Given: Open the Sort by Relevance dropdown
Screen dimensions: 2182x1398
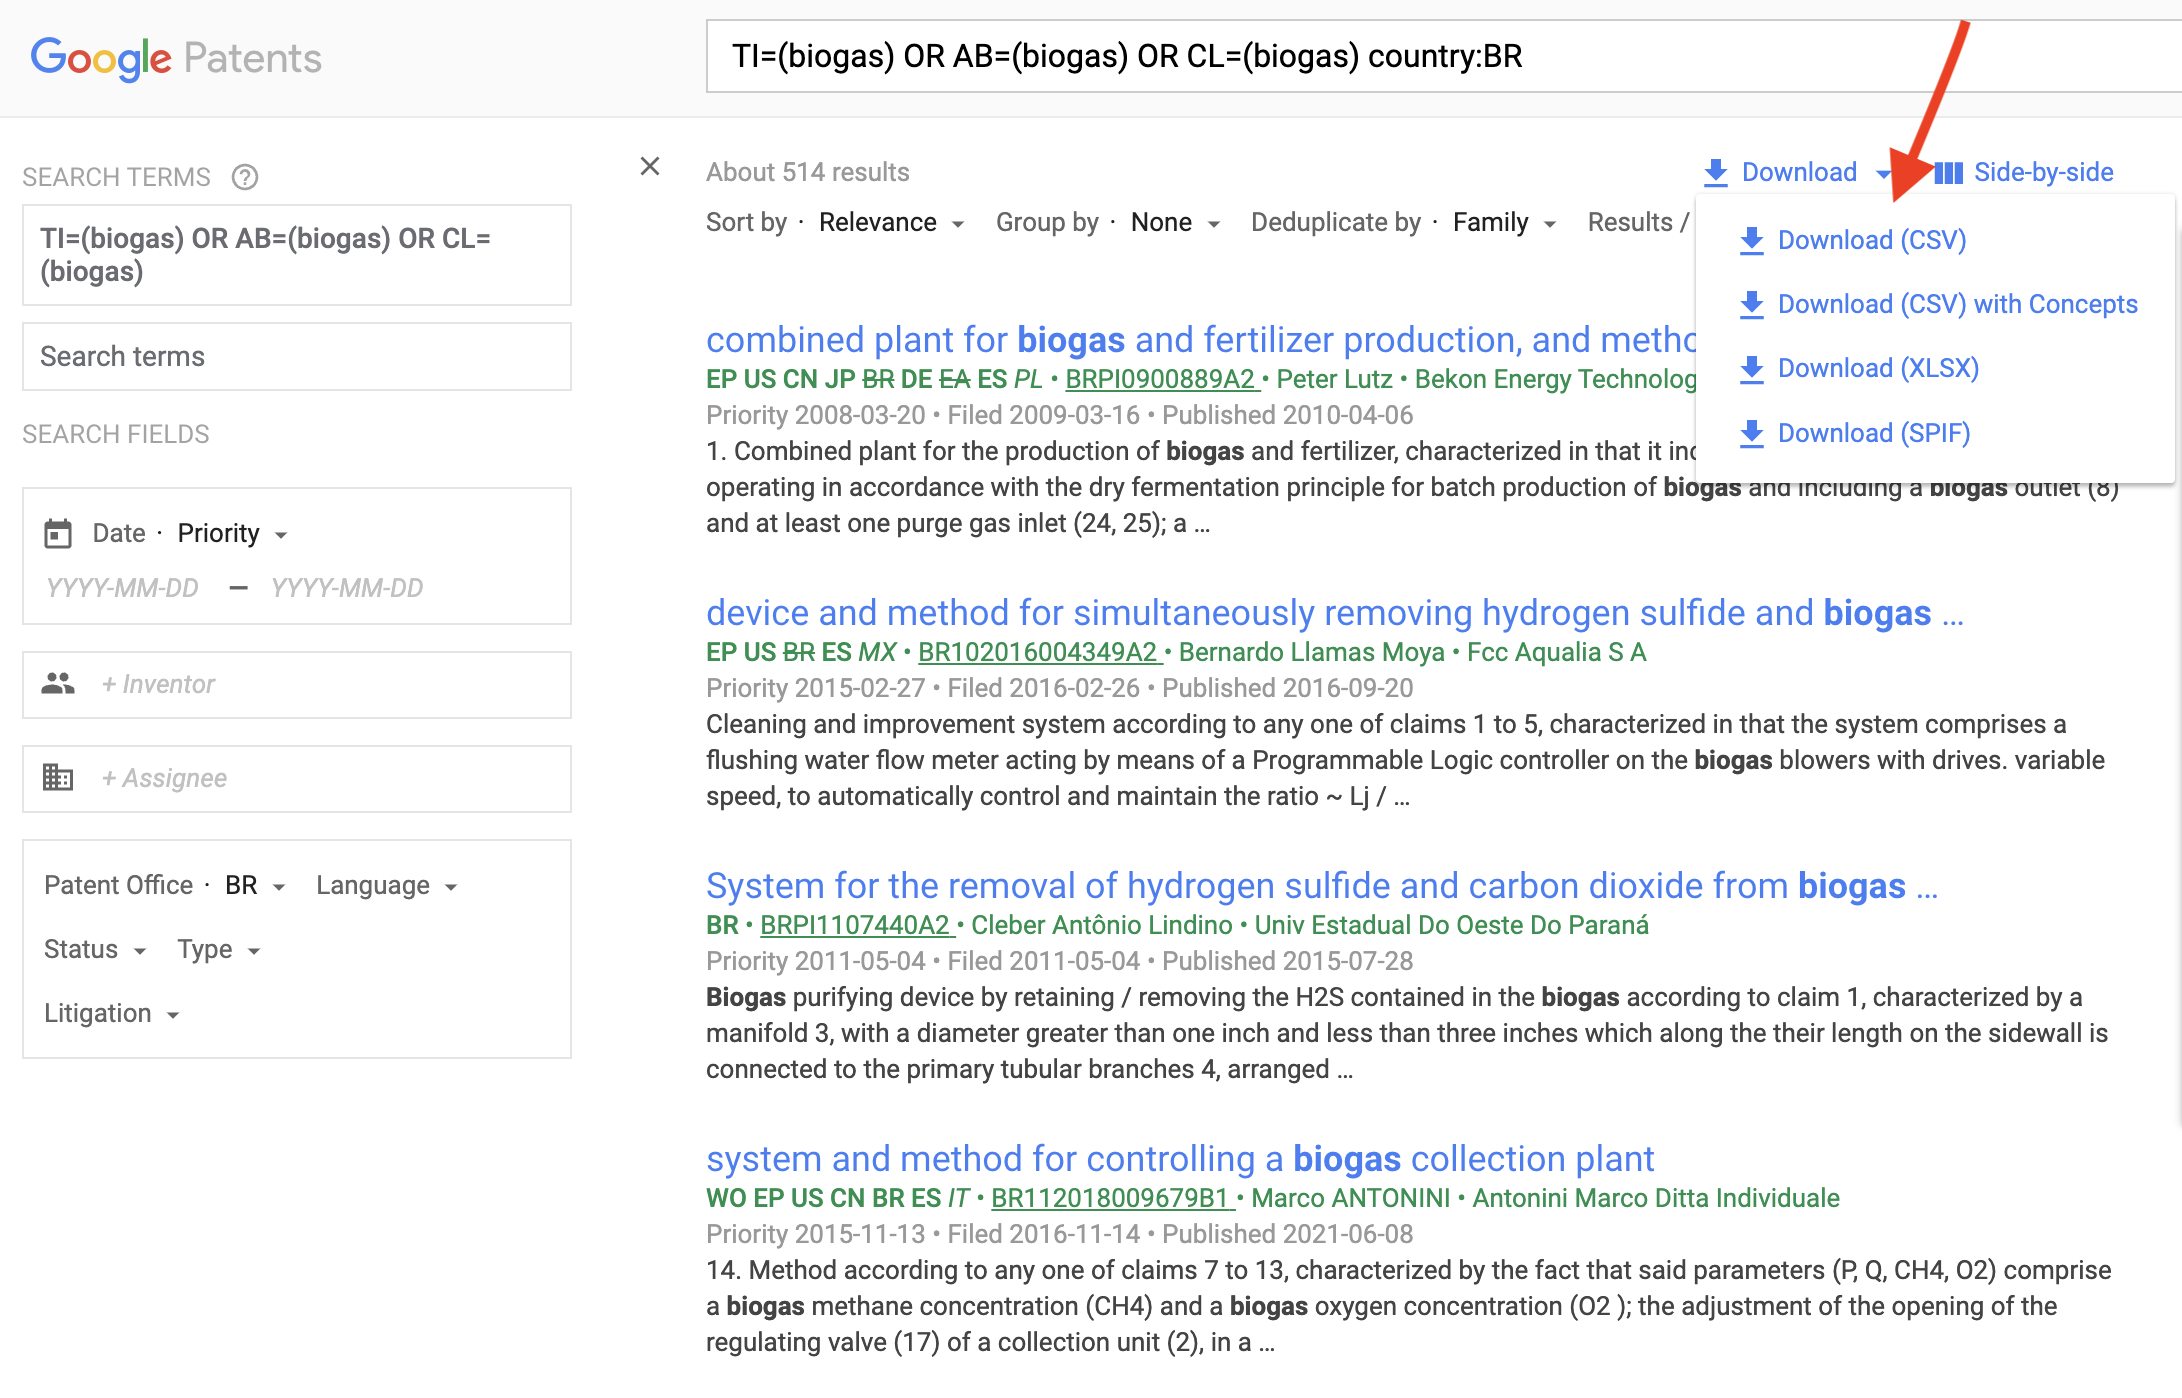Looking at the screenshot, I should [x=890, y=222].
